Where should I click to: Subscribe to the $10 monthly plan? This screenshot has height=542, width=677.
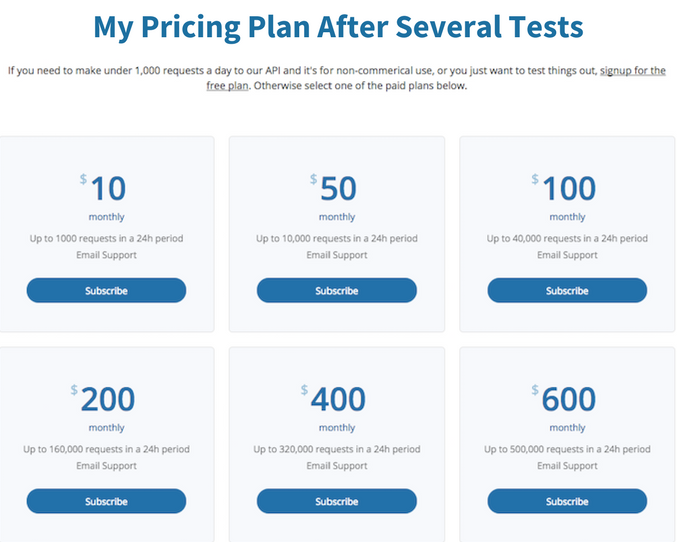pyautogui.click(x=106, y=291)
